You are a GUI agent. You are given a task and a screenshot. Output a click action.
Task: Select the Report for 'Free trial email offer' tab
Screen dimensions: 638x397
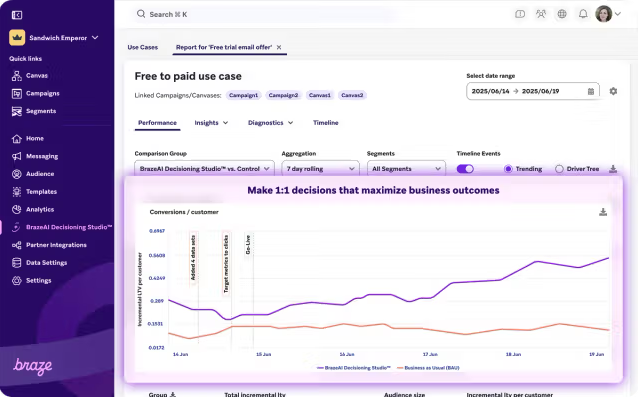224,47
